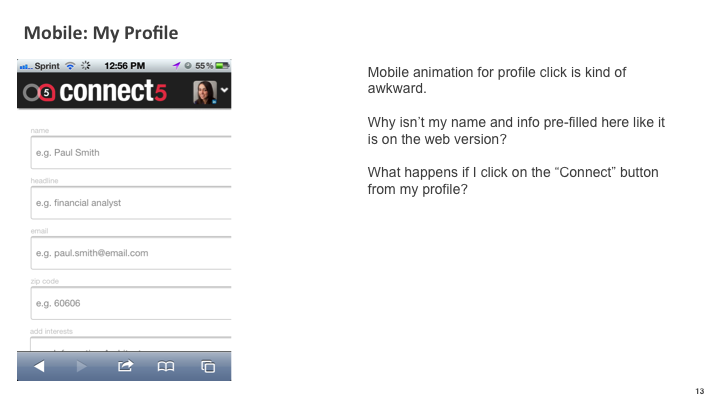Image resolution: width=720 pixels, height=405 pixels.
Task: Tap the profile photo thumbnail
Action: pos(205,92)
